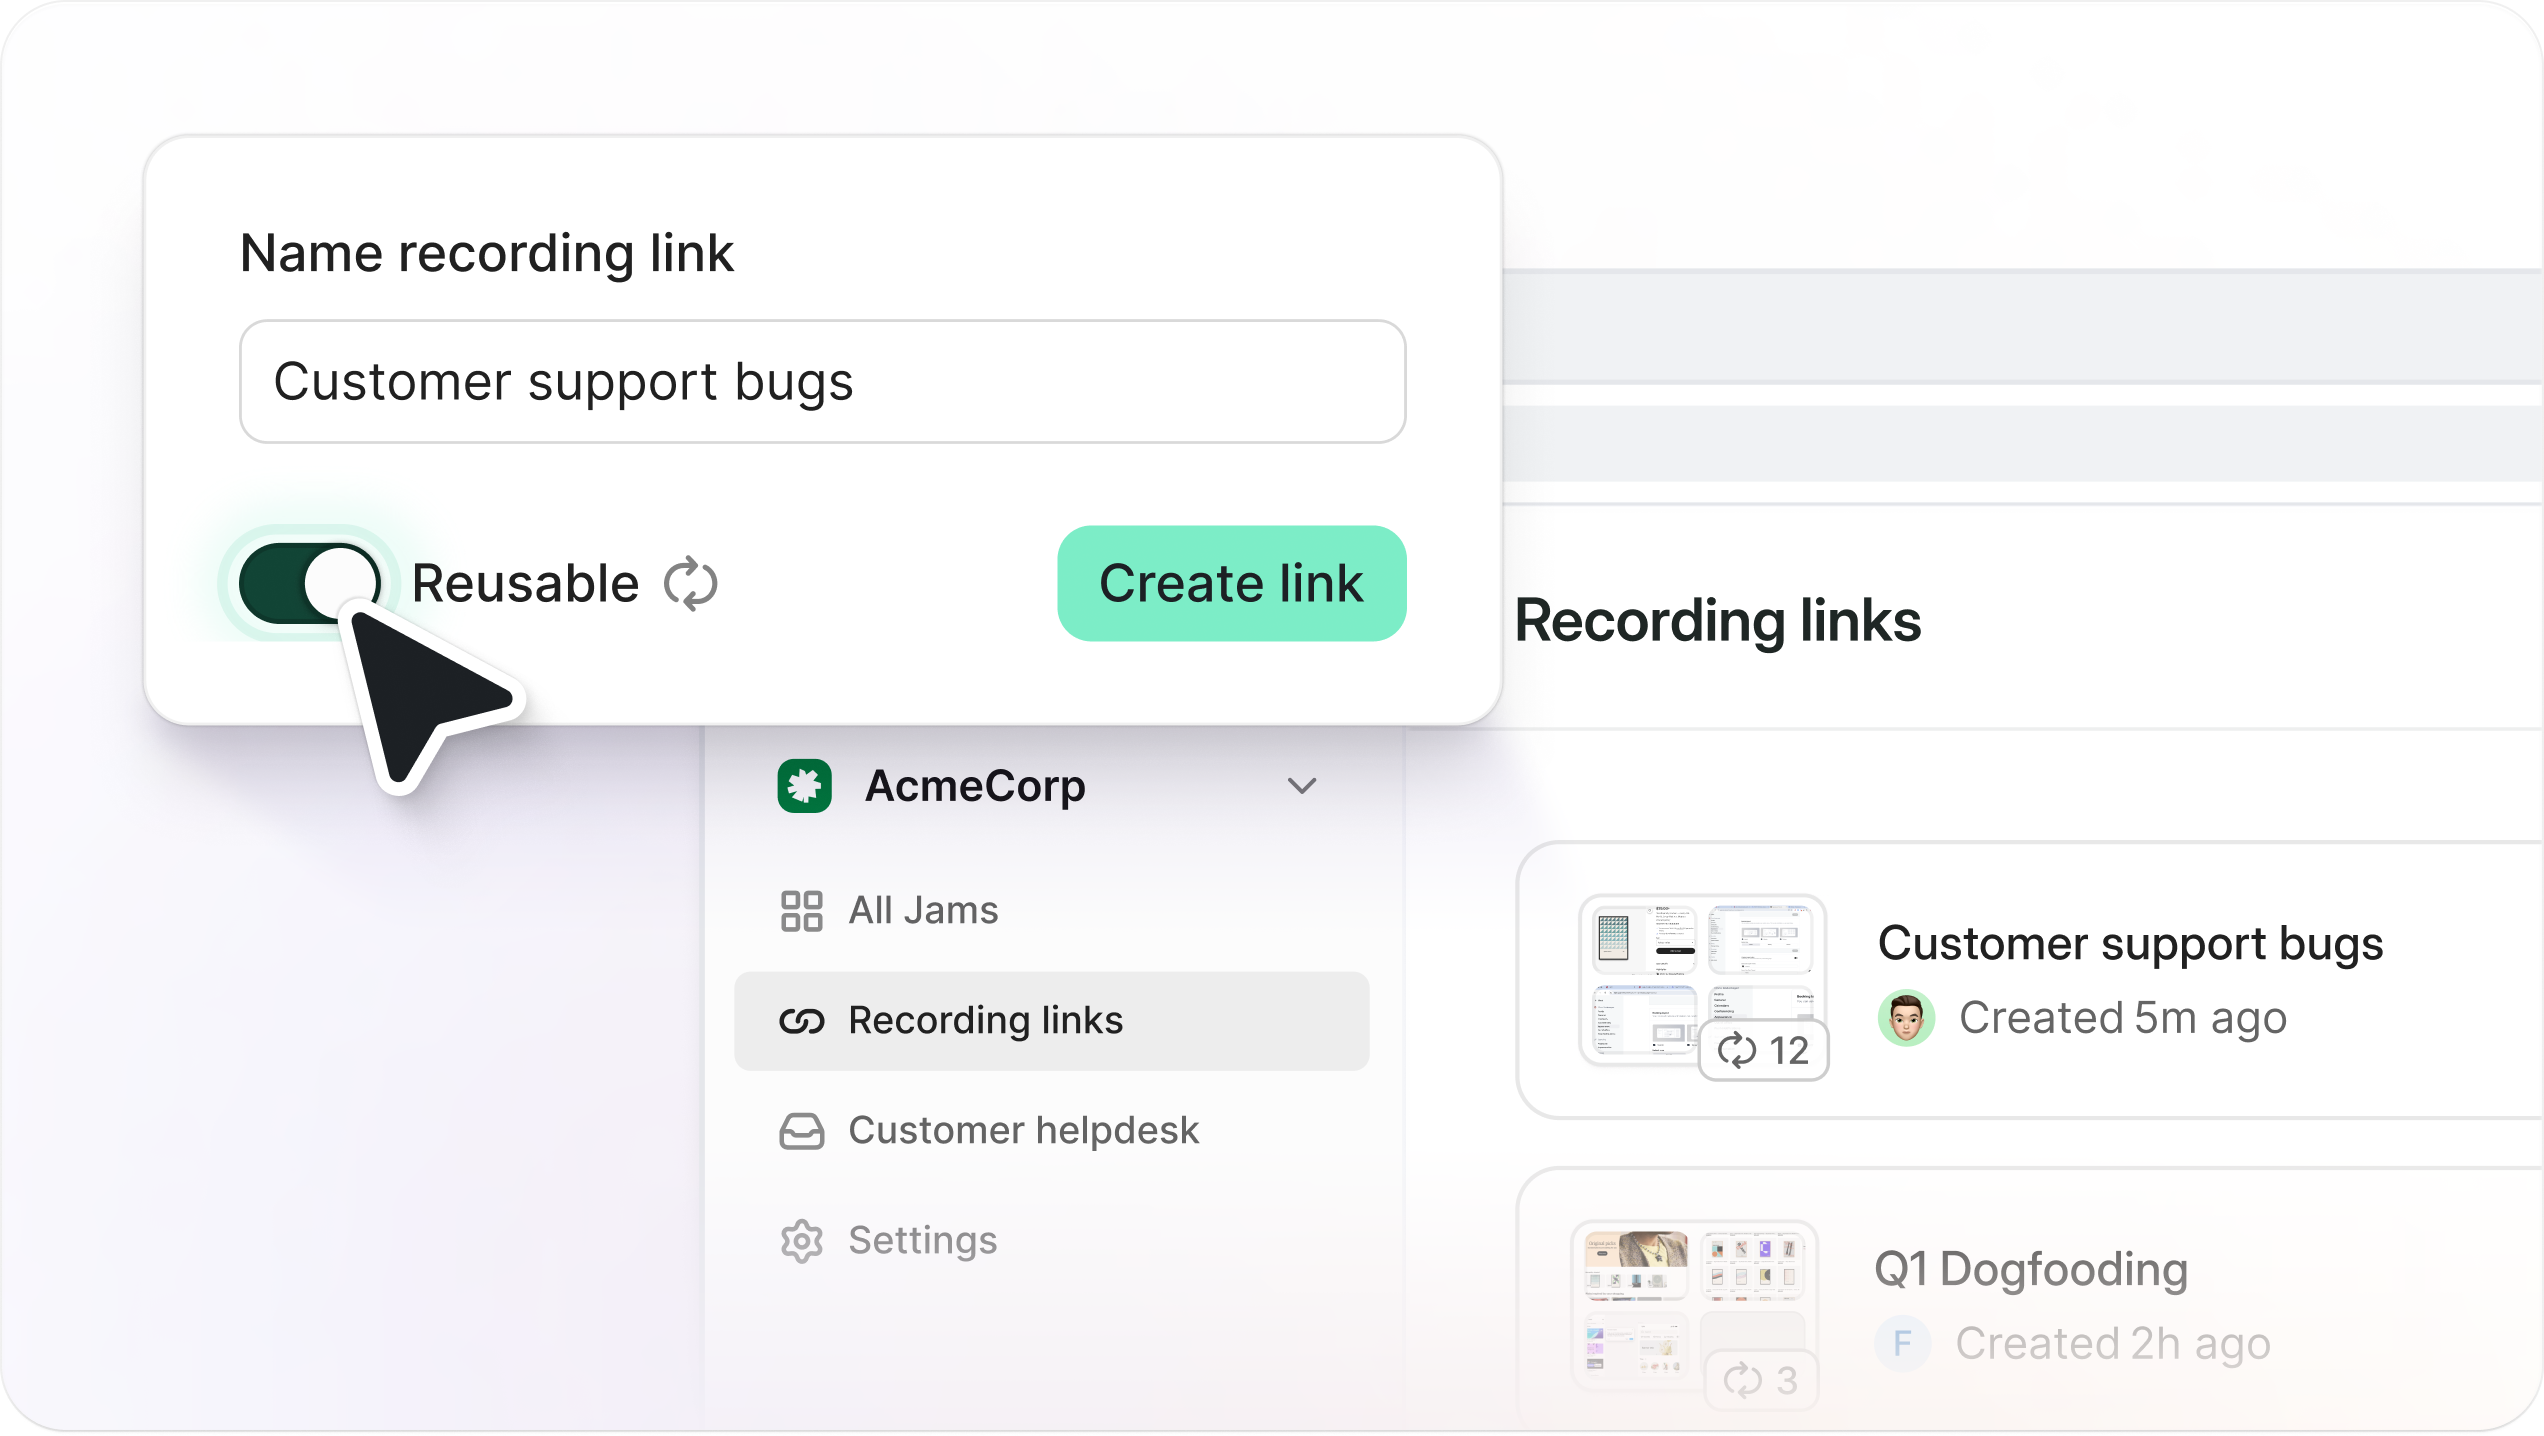Open Settings from the sidebar
The image size is (2544, 1436).
(x=922, y=1241)
